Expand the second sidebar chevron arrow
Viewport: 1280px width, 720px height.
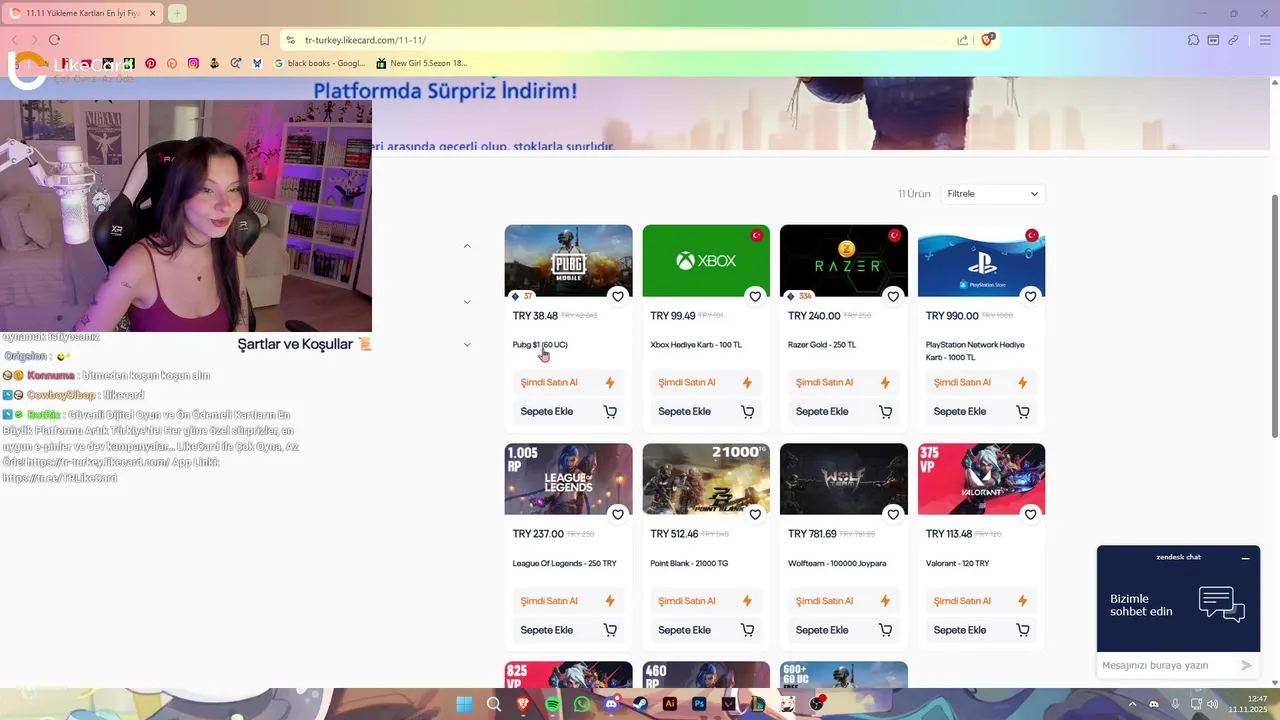click(x=467, y=302)
